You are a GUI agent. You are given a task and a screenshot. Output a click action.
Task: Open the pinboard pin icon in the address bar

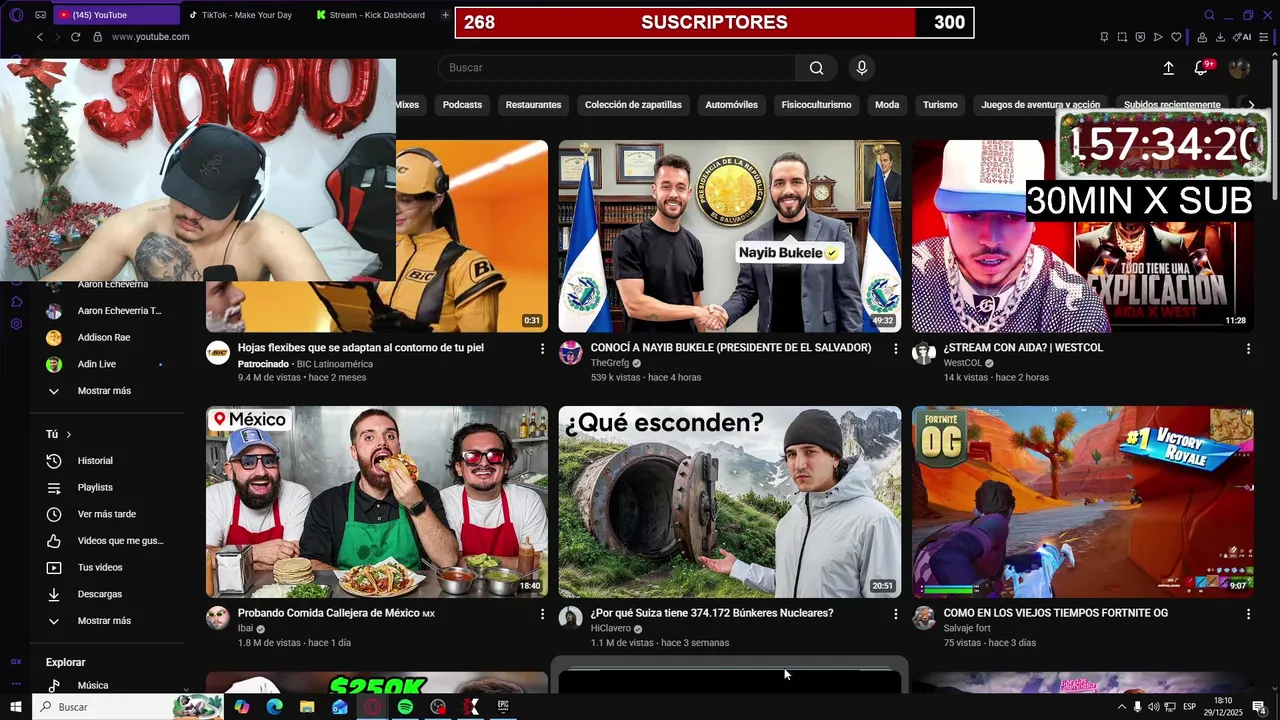click(x=1104, y=37)
